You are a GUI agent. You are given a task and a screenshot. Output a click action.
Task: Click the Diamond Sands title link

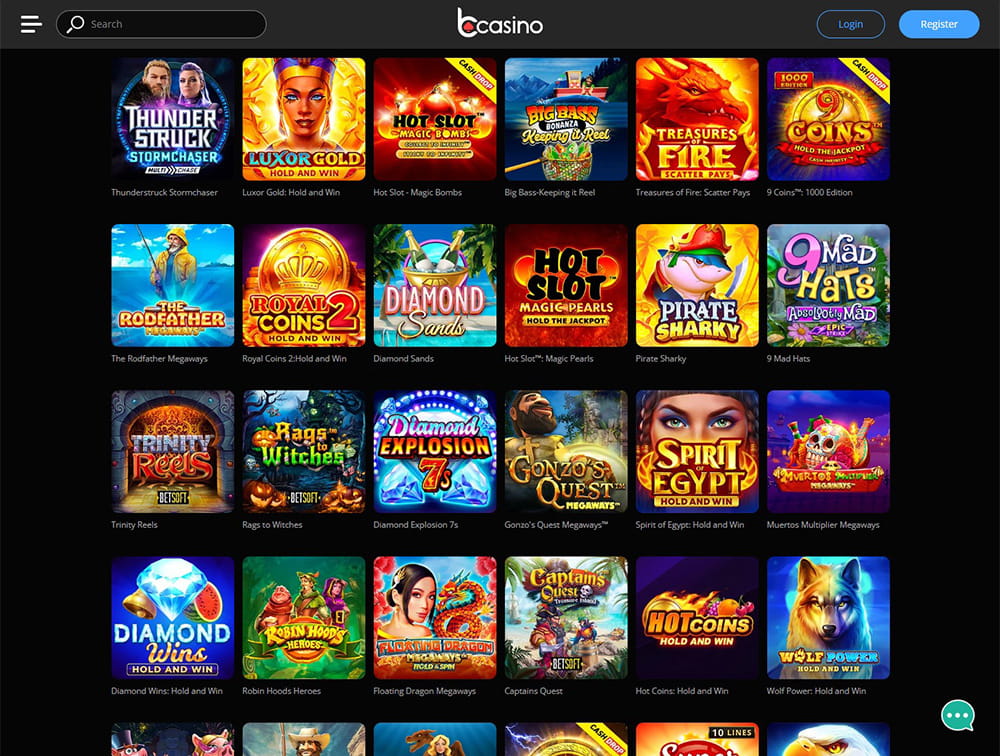(403, 359)
